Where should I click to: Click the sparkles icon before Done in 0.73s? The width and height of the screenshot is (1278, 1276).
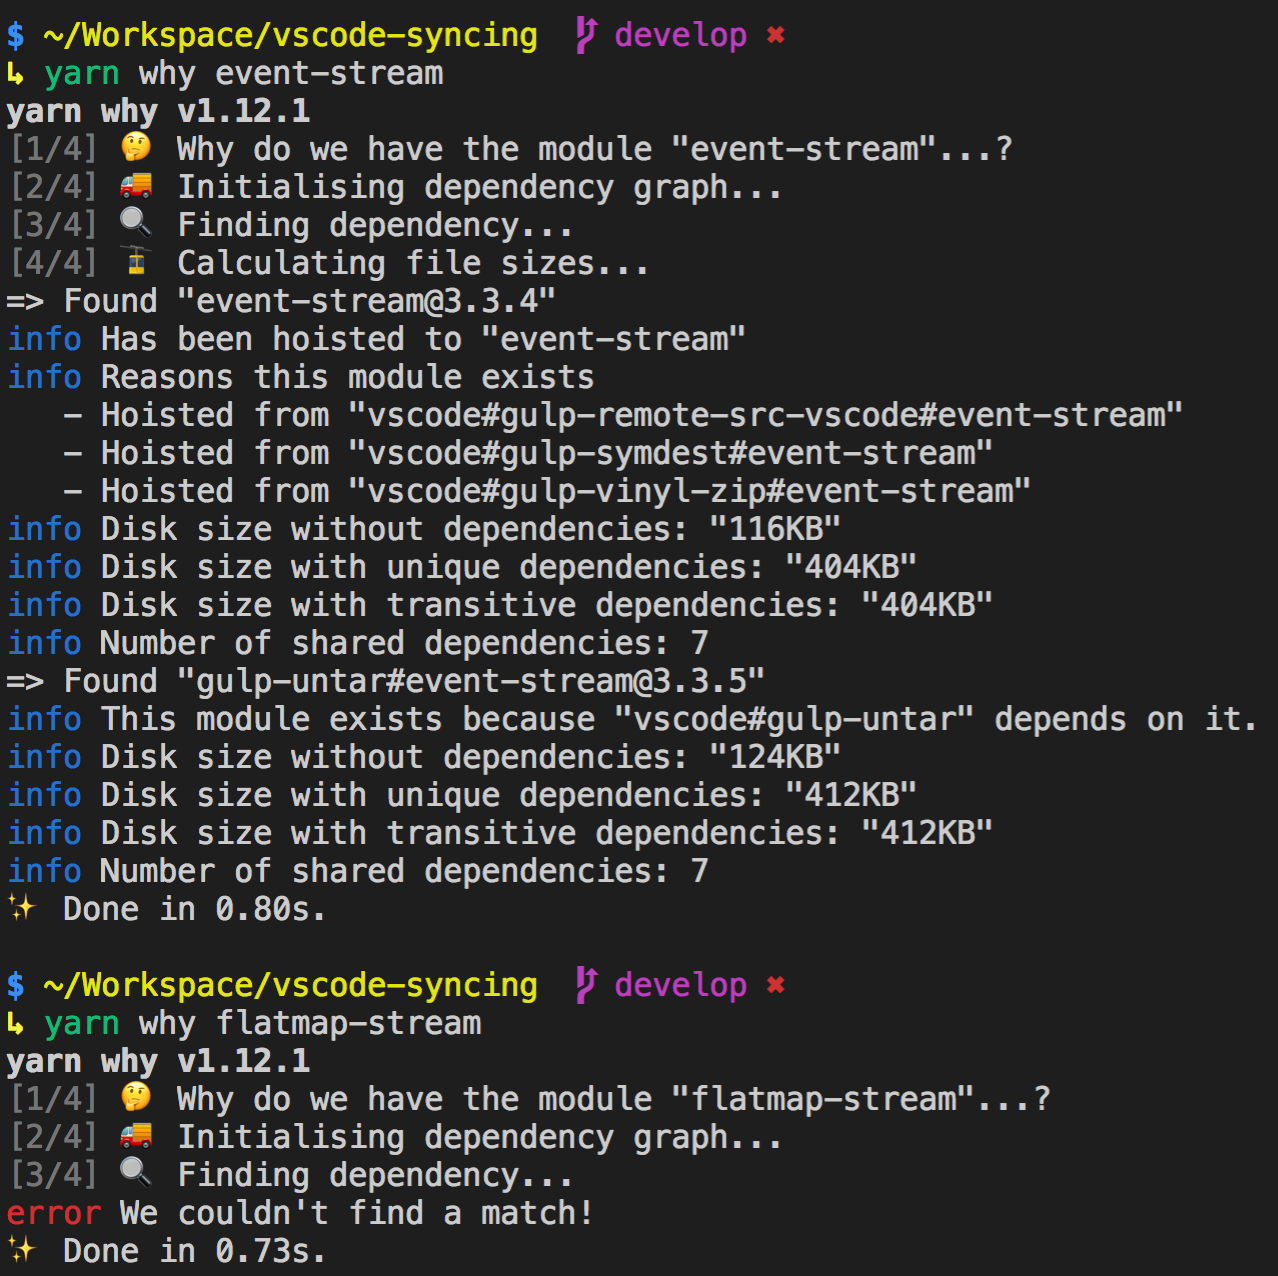(22, 1250)
